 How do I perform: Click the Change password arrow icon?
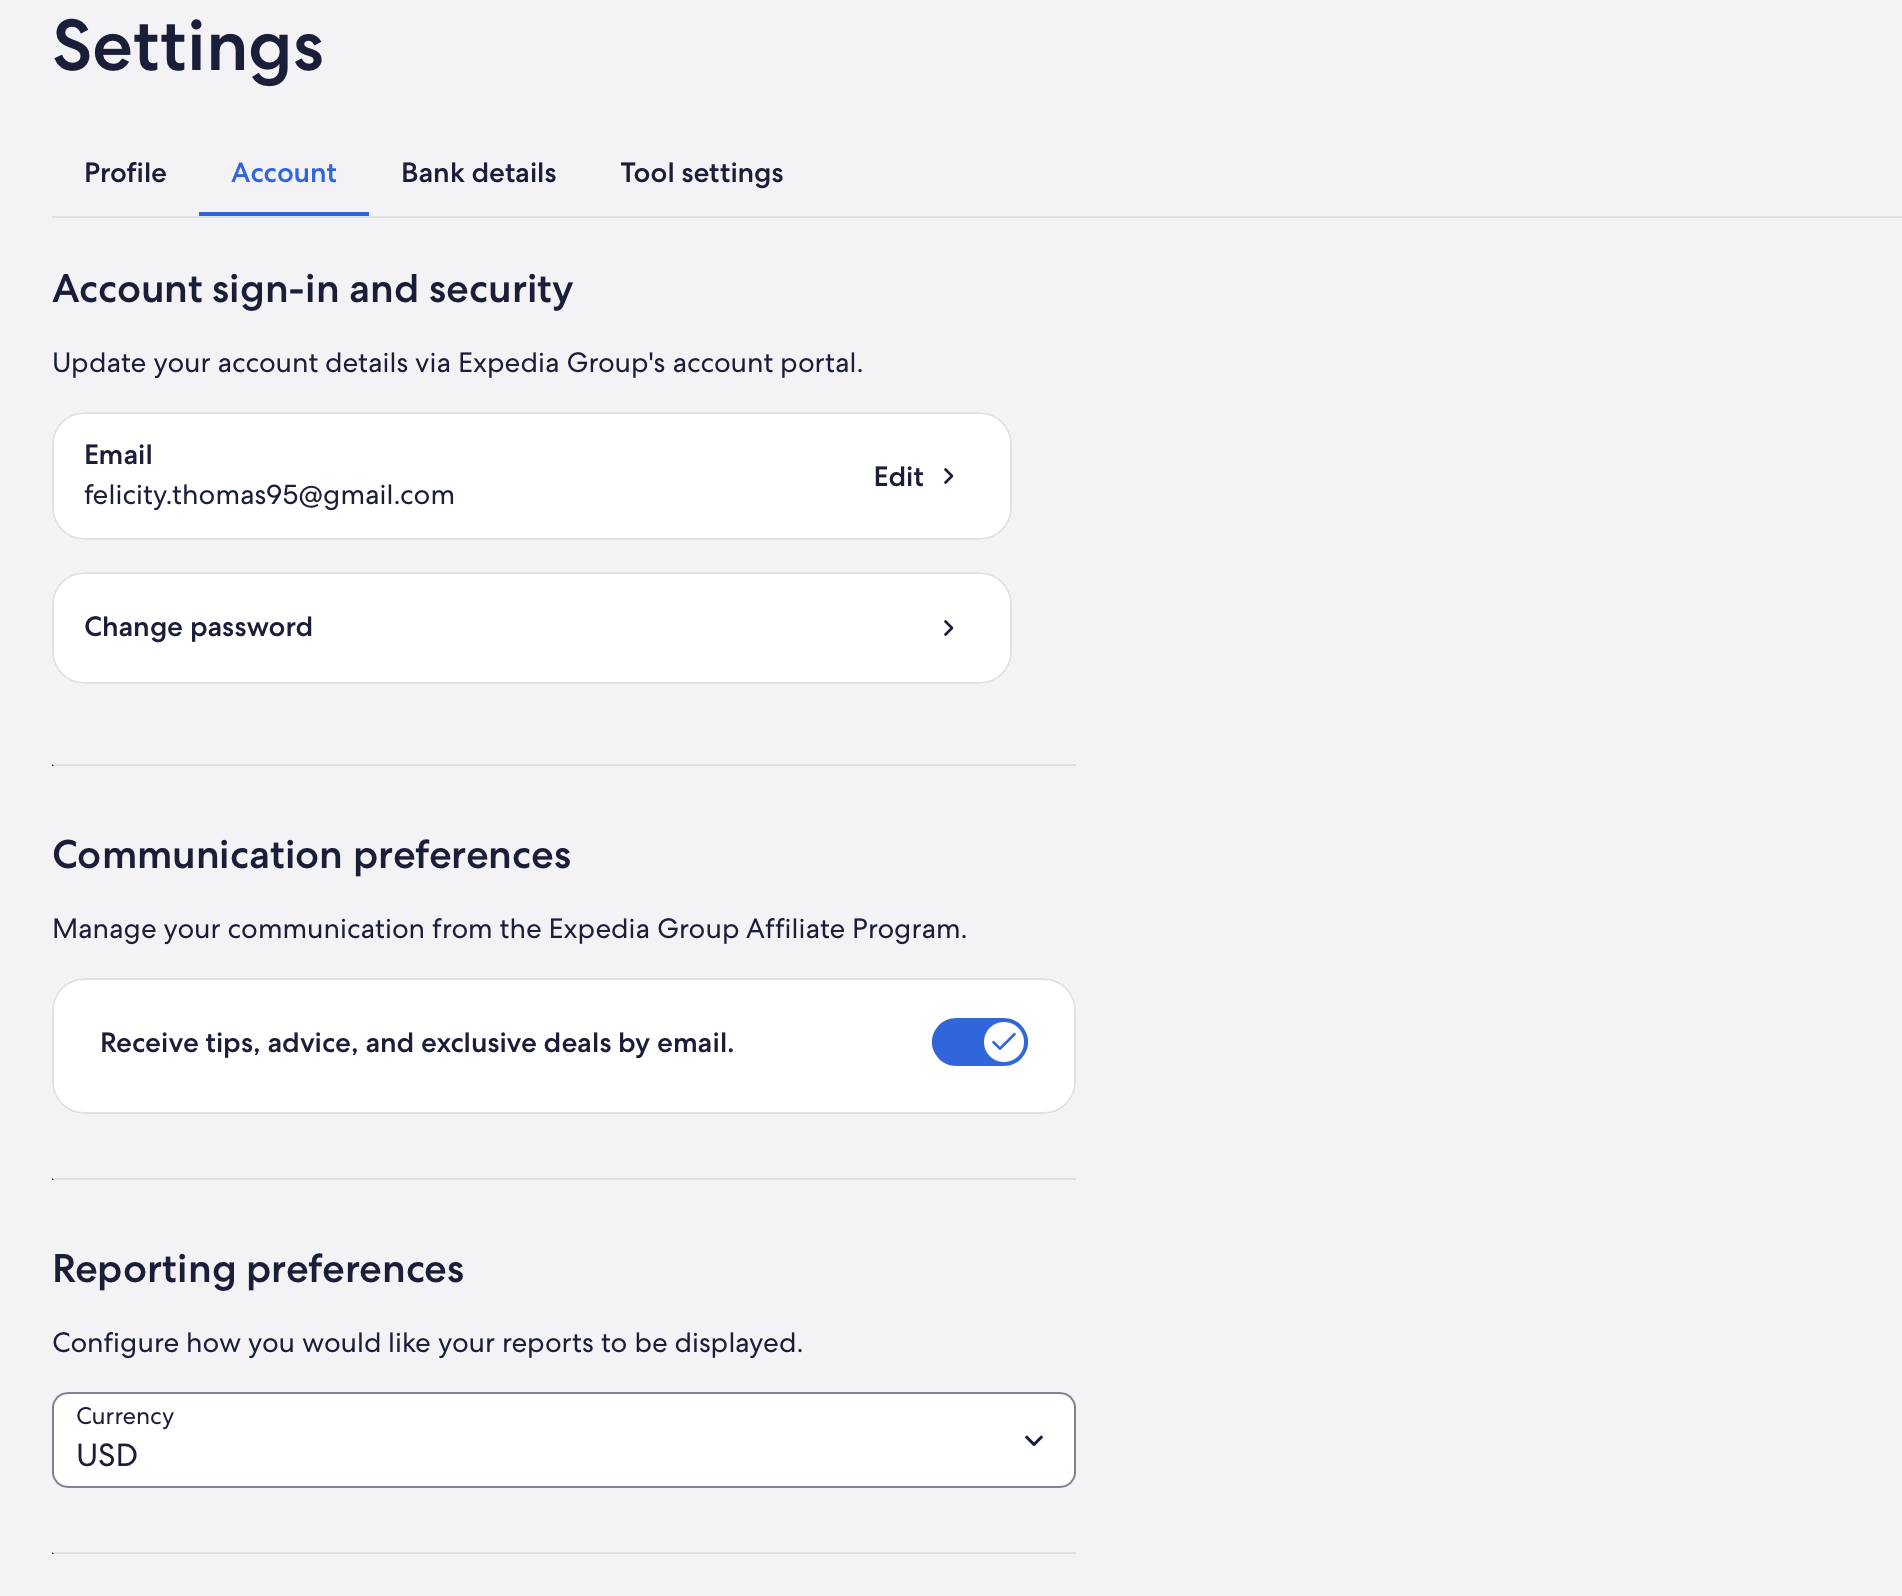(x=949, y=628)
